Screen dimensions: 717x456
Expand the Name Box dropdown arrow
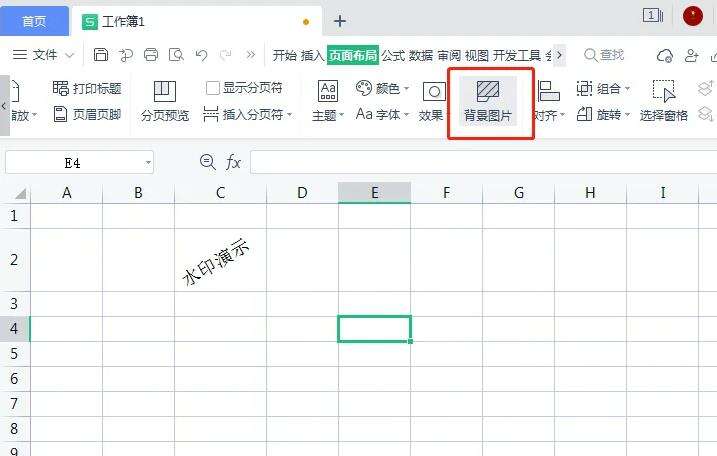[x=148, y=163]
